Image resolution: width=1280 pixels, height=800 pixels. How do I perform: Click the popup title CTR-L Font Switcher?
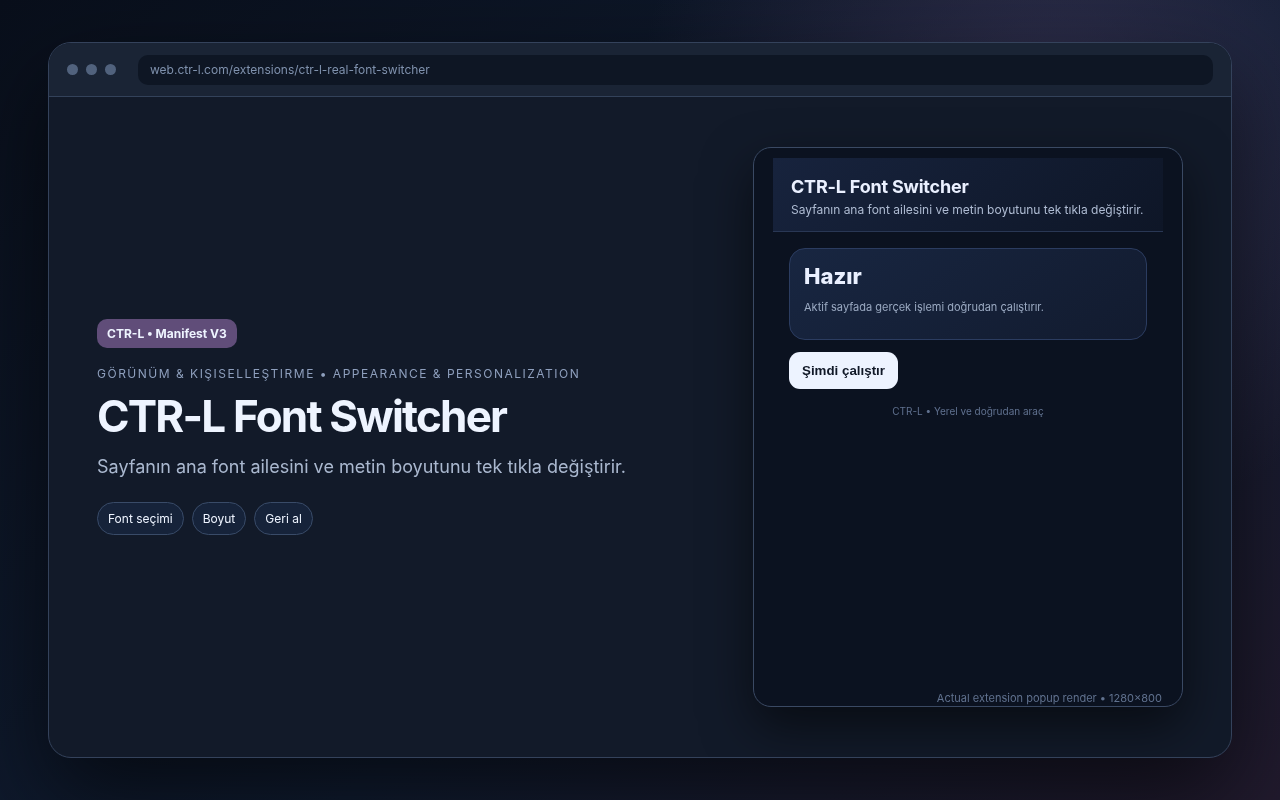(x=880, y=187)
